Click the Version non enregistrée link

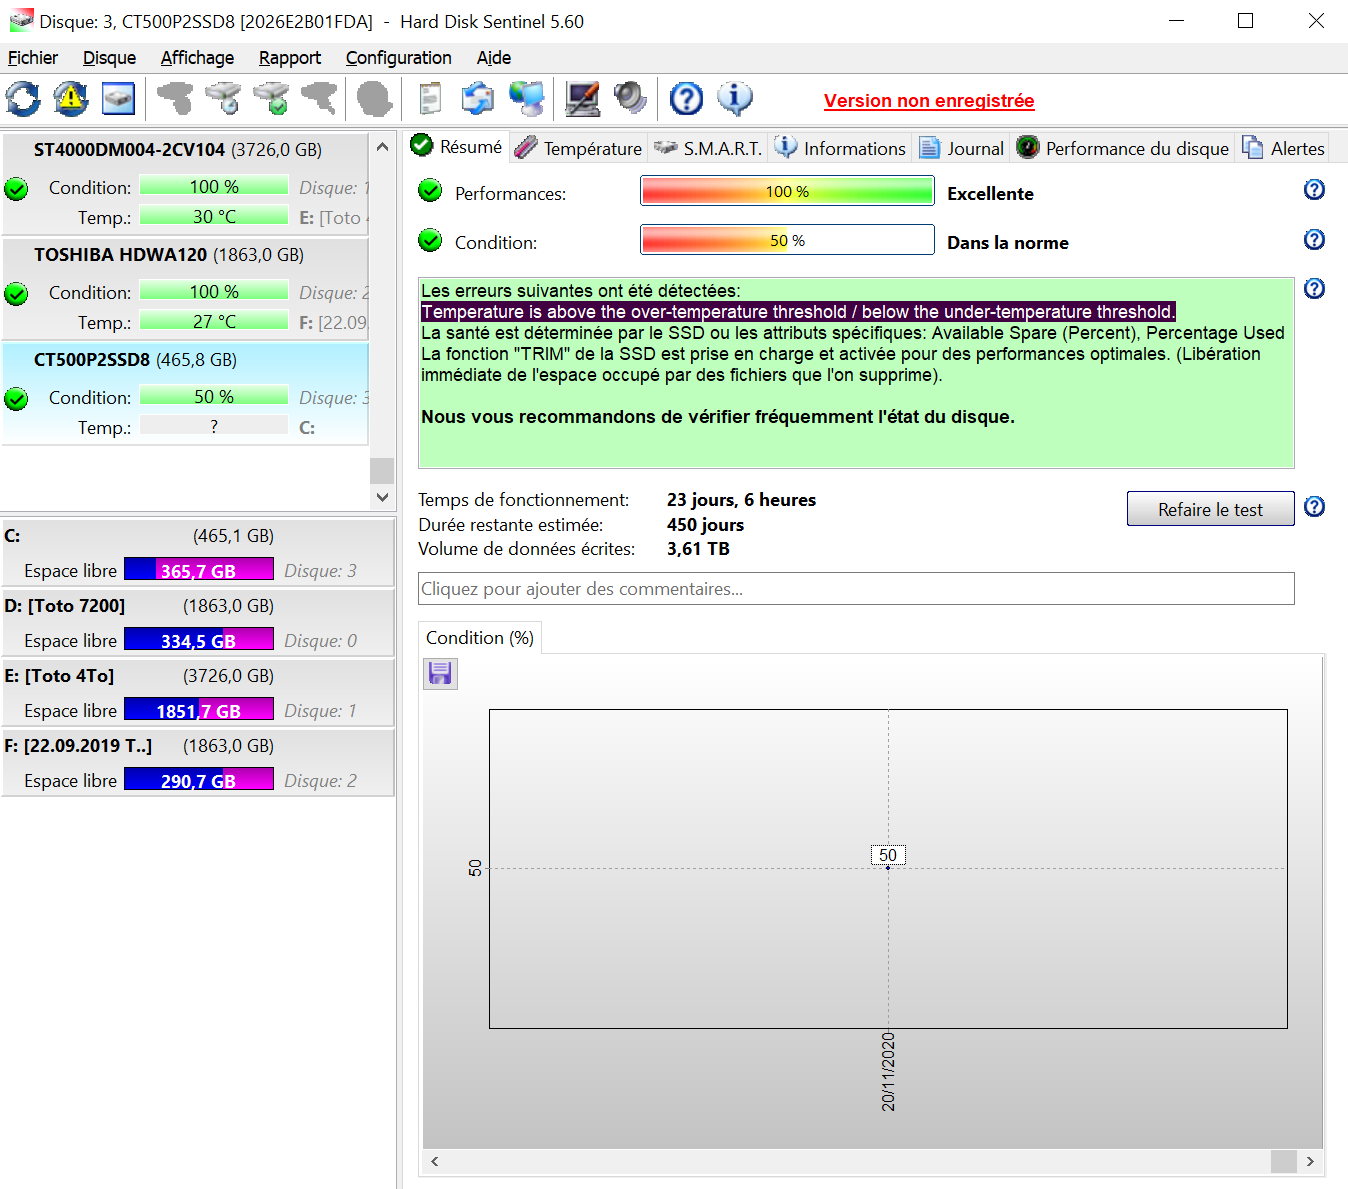click(928, 101)
